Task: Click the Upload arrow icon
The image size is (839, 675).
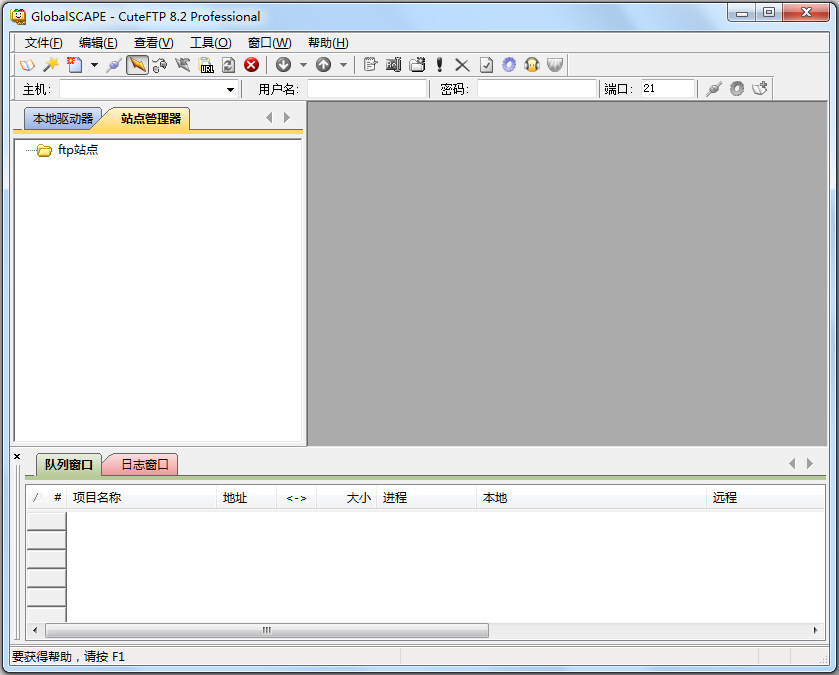Action: (x=323, y=65)
